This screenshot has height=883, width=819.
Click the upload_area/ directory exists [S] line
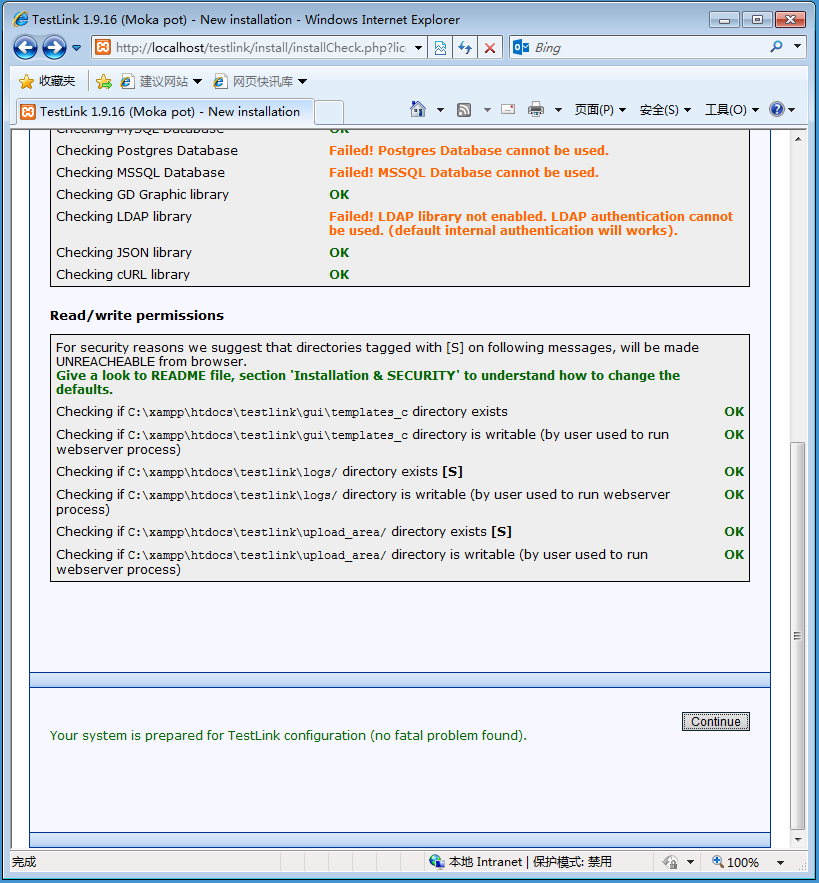284,532
